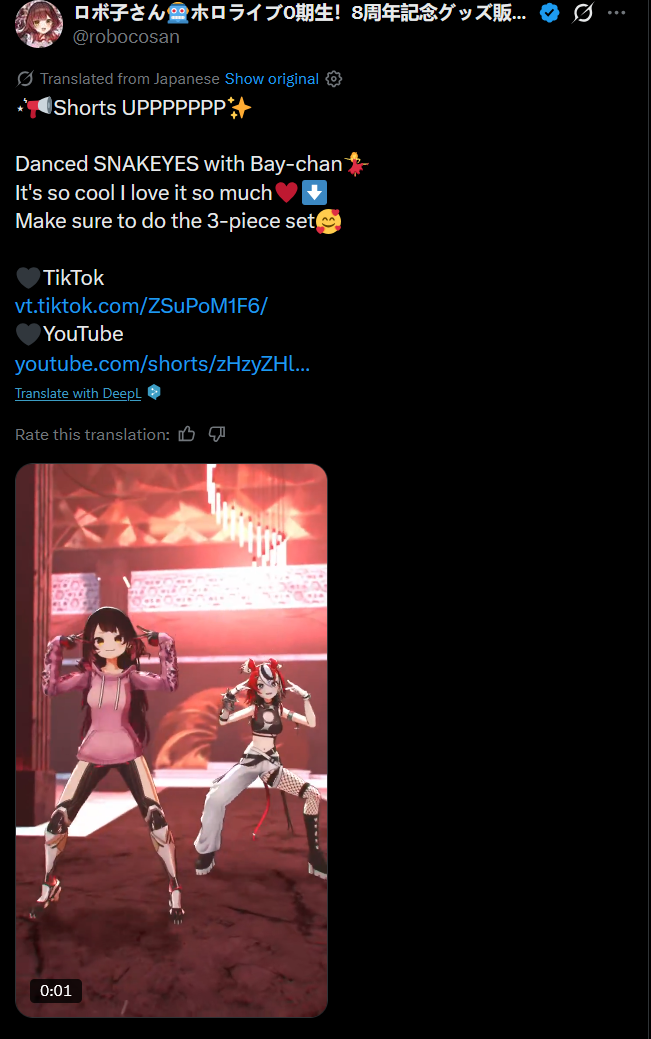Open the youtube.com/shorts link

pyautogui.click(x=162, y=363)
